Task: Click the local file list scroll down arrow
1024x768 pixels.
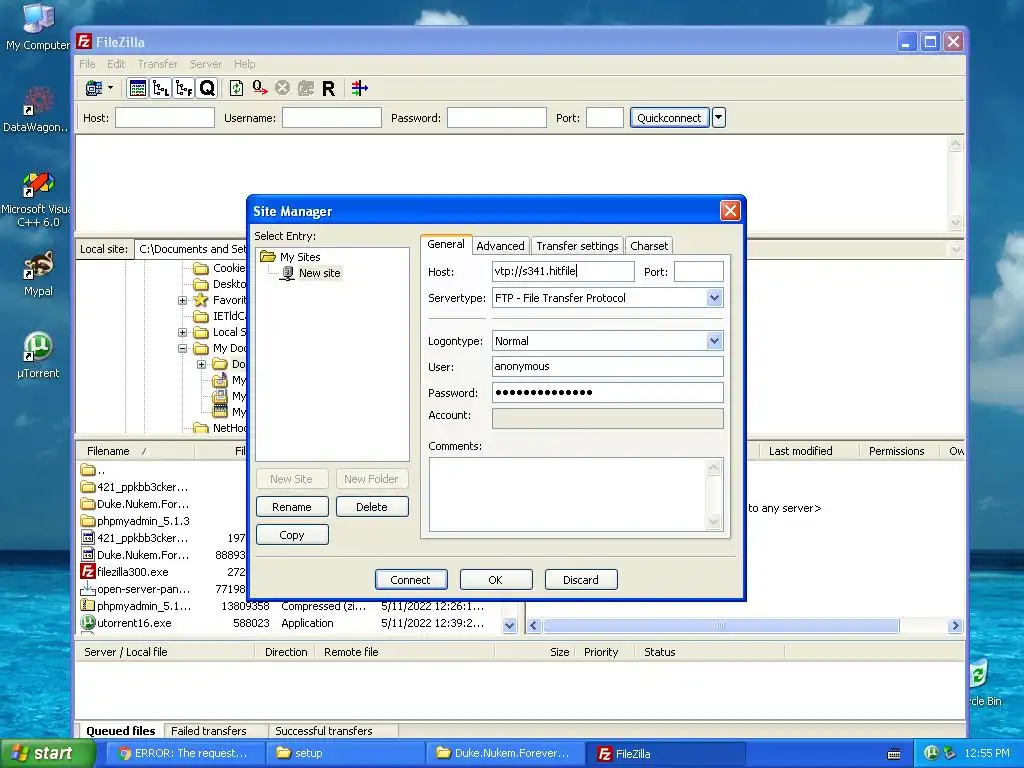Action: click(x=509, y=626)
